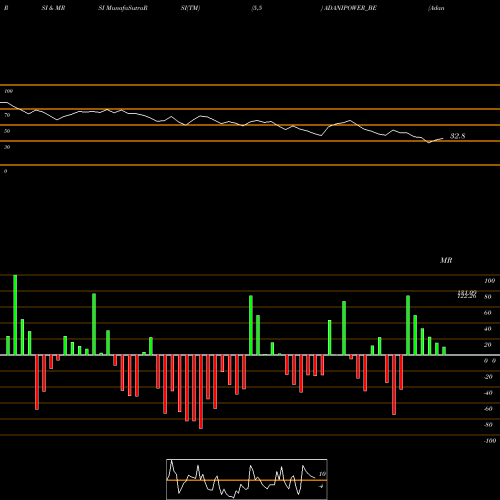The height and width of the screenshot is (500, 500).
Task: Click the mini overview chart thumbnail at the bottom
Action: [x=247, y=479]
